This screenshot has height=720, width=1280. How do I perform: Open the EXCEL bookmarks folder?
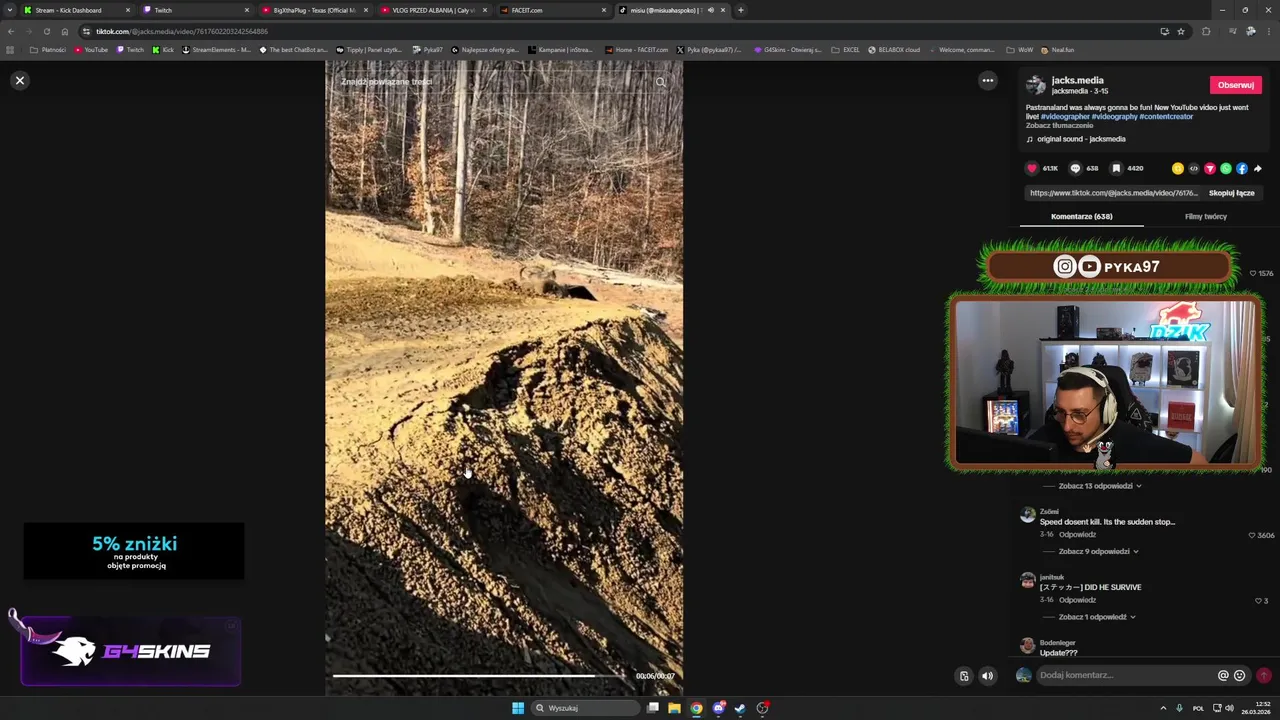click(846, 49)
